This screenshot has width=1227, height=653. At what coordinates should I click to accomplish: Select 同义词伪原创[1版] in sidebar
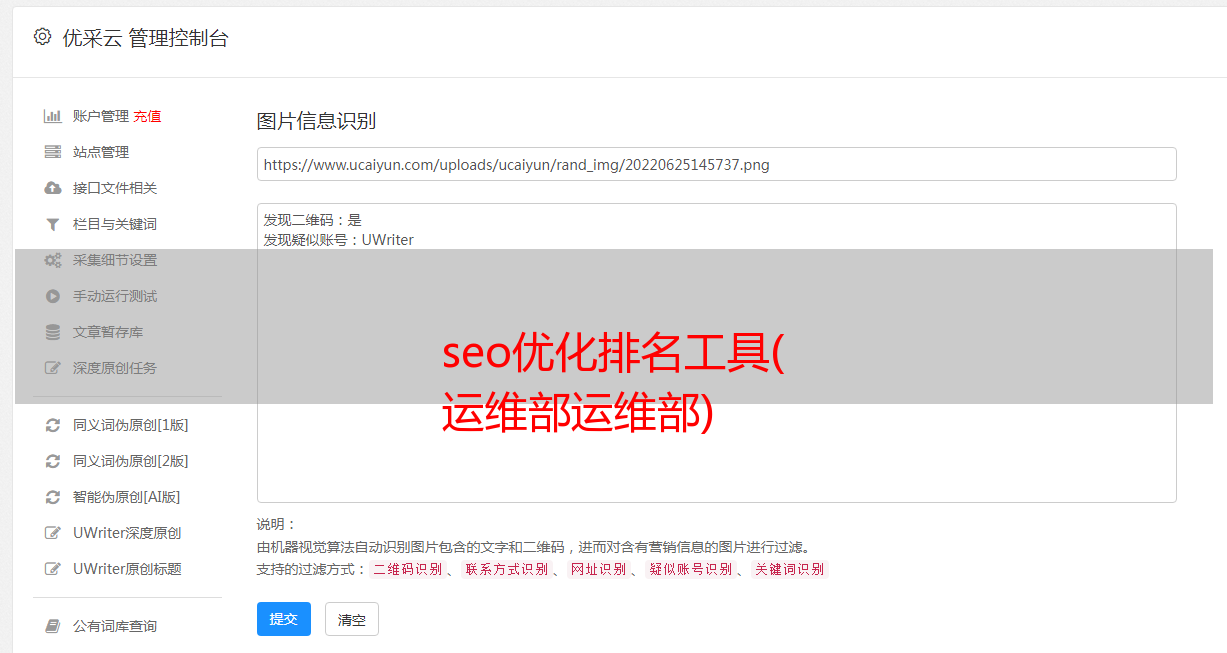[x=131, y=425]
